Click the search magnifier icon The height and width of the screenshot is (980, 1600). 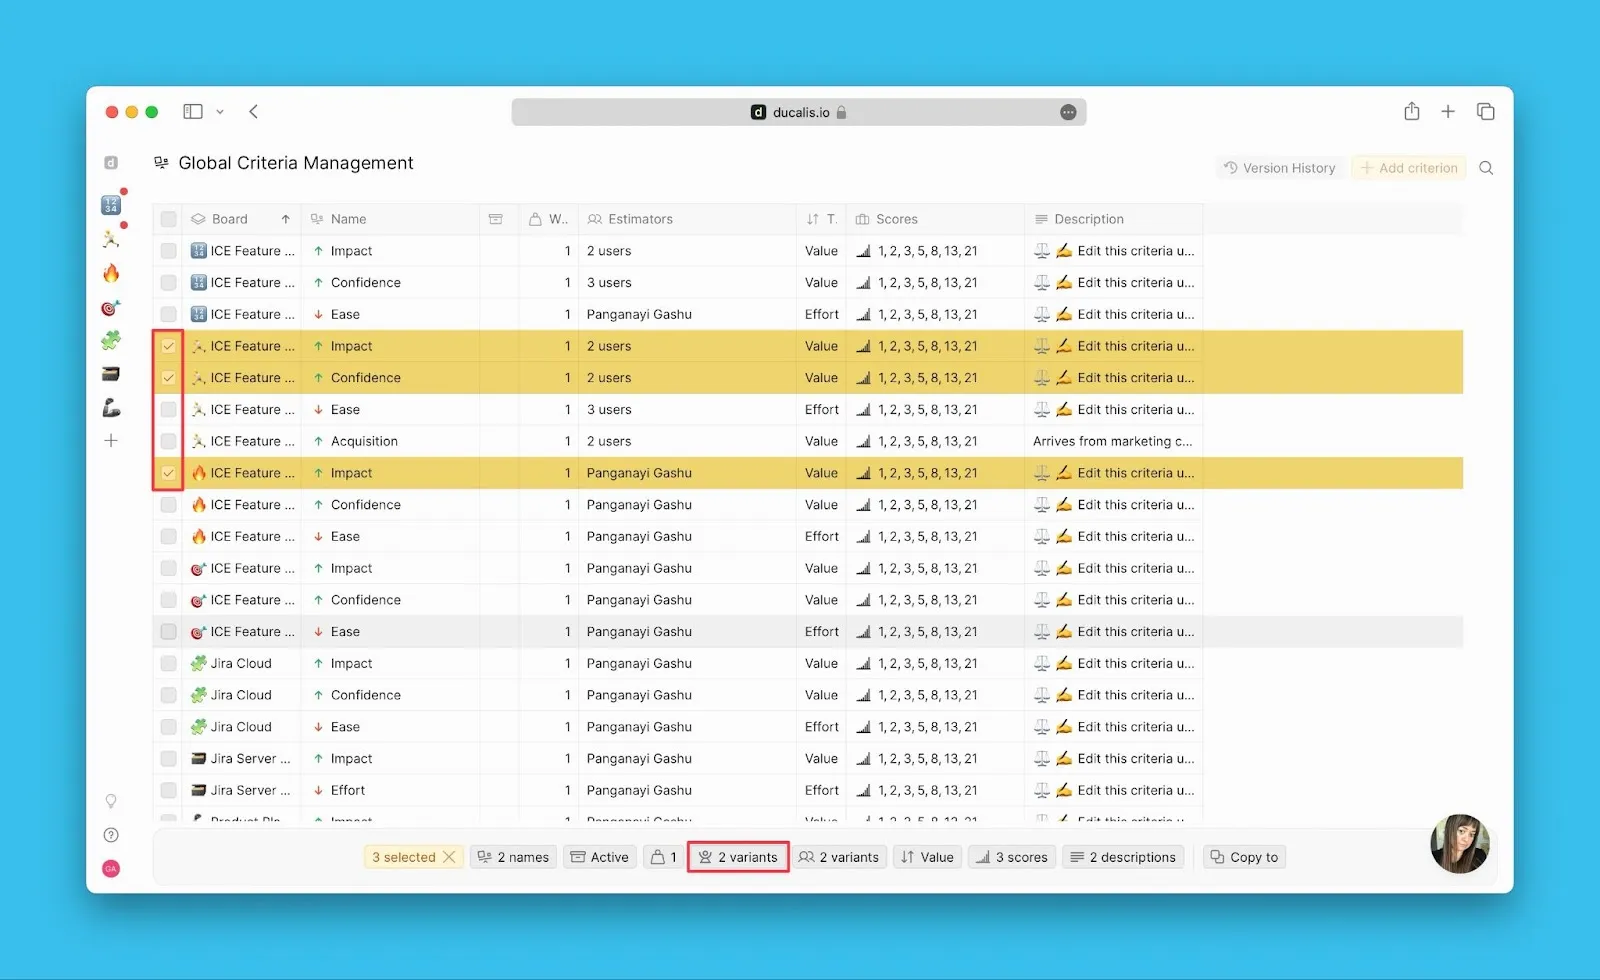click(x=1486, y=168)
